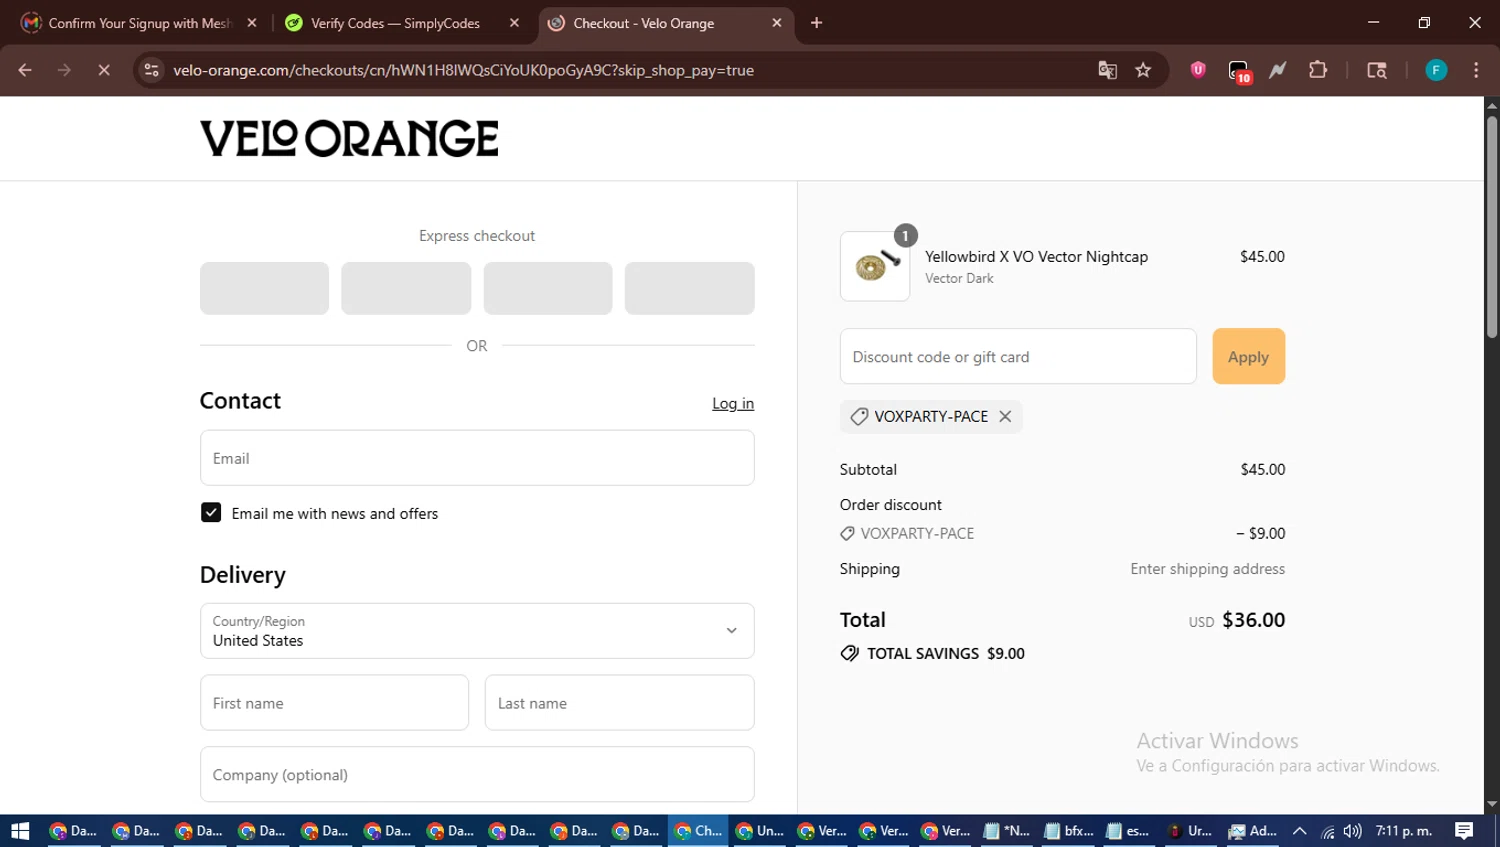Stop loading the page with the X button

click(104, 70)
